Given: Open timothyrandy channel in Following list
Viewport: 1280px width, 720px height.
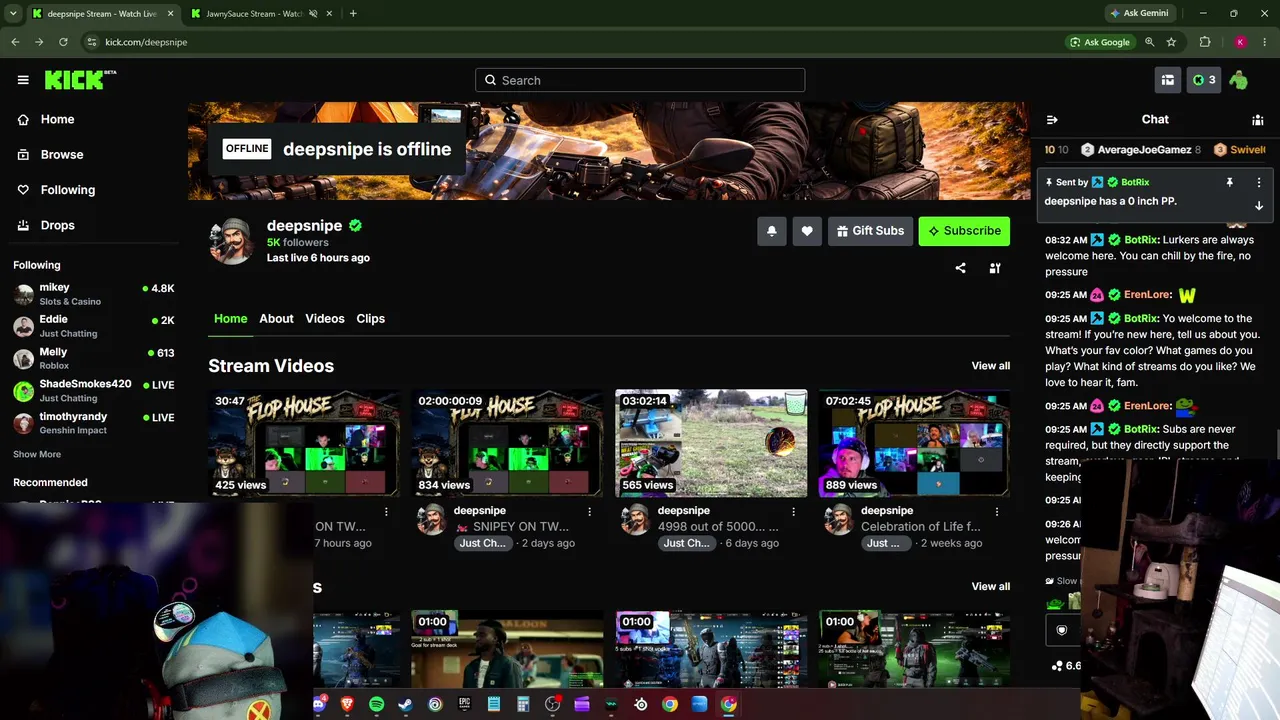Looking at the screenshot, I should (94, 423).
